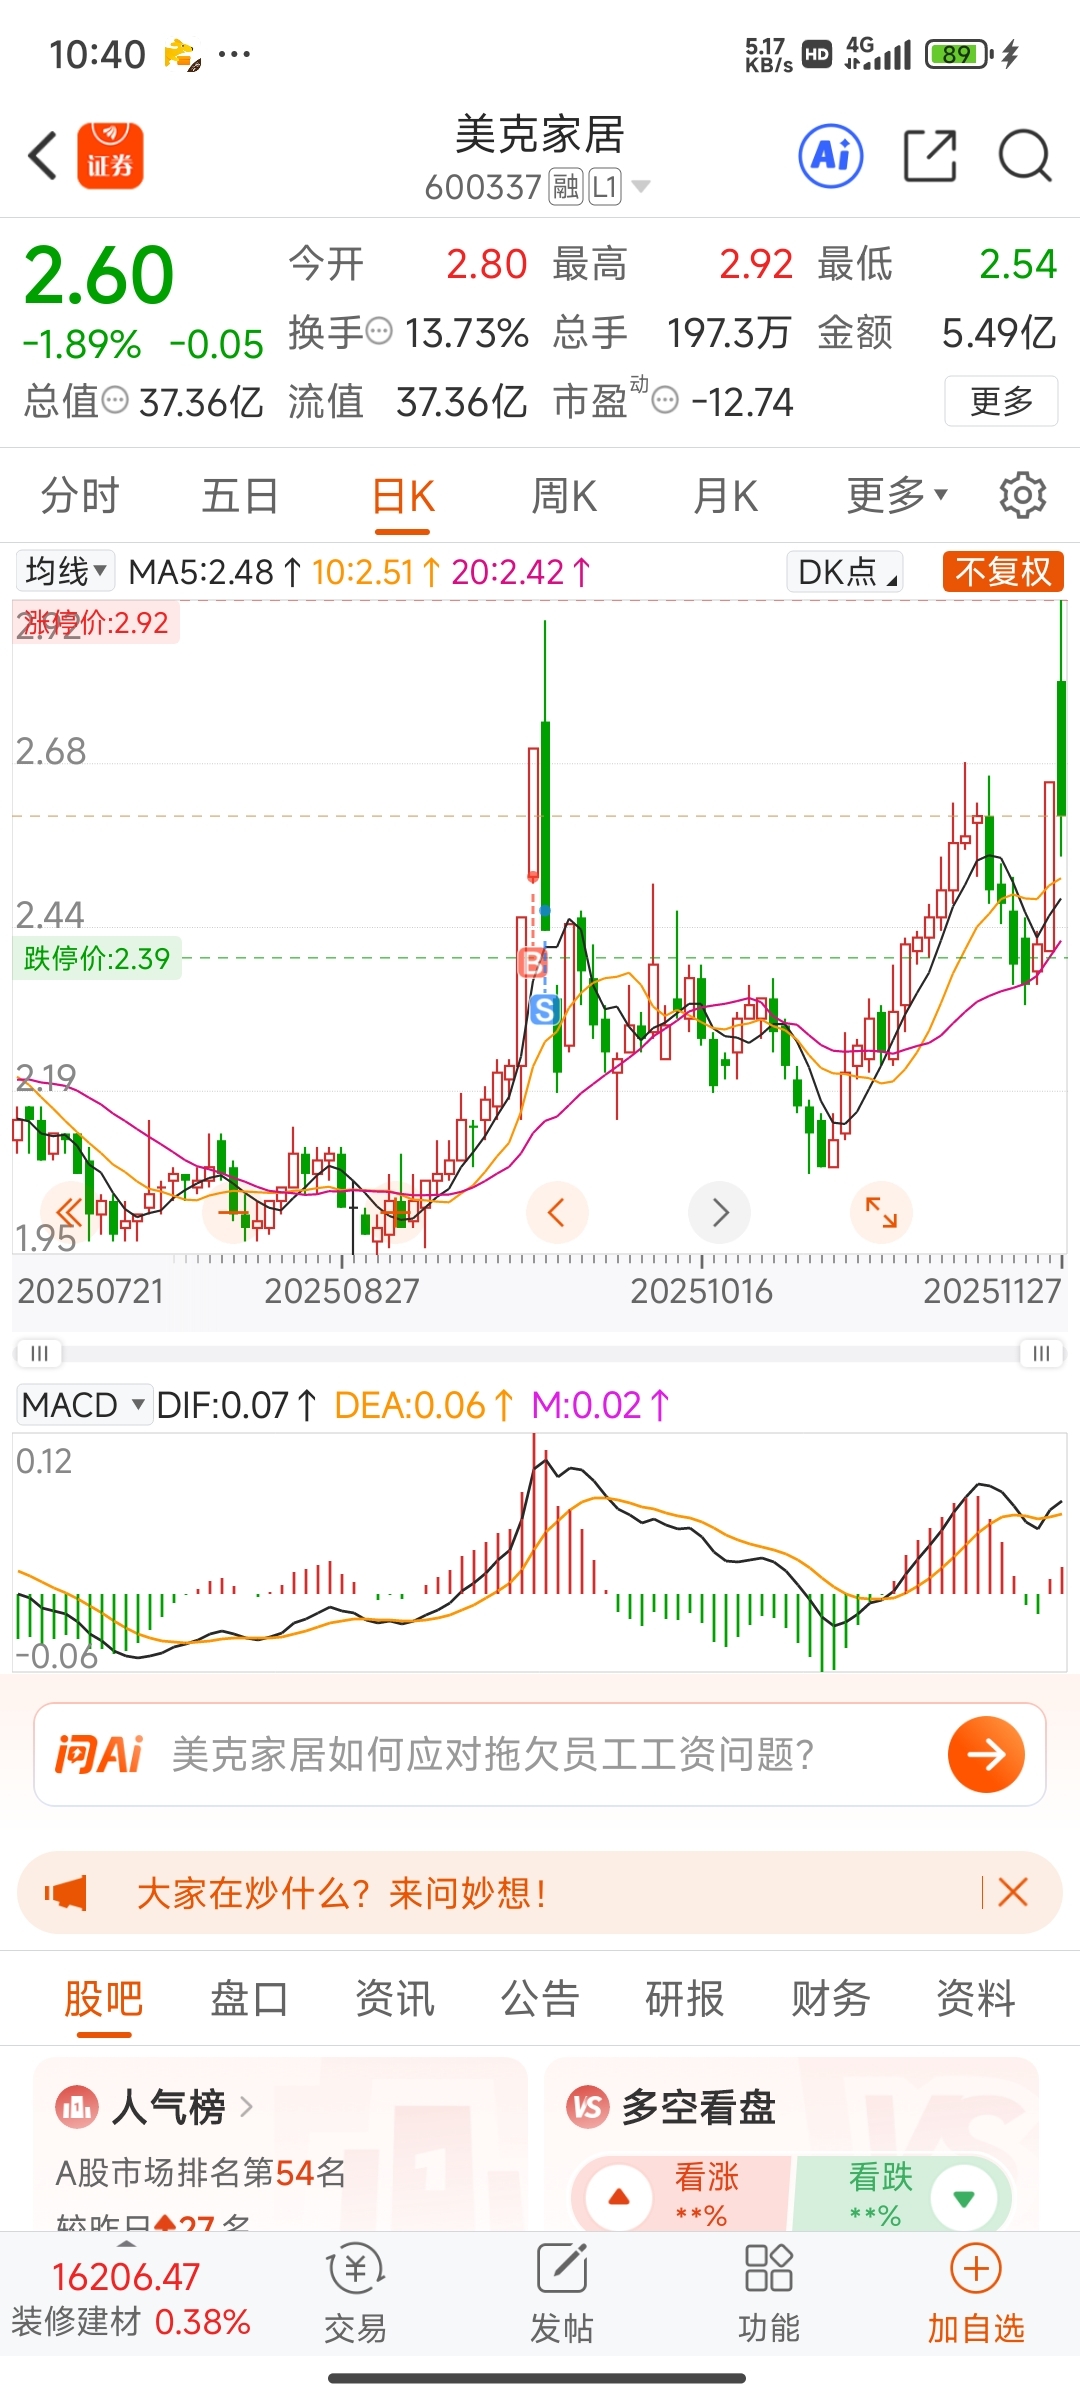Open the search magnifier icon

point(1025,156)
